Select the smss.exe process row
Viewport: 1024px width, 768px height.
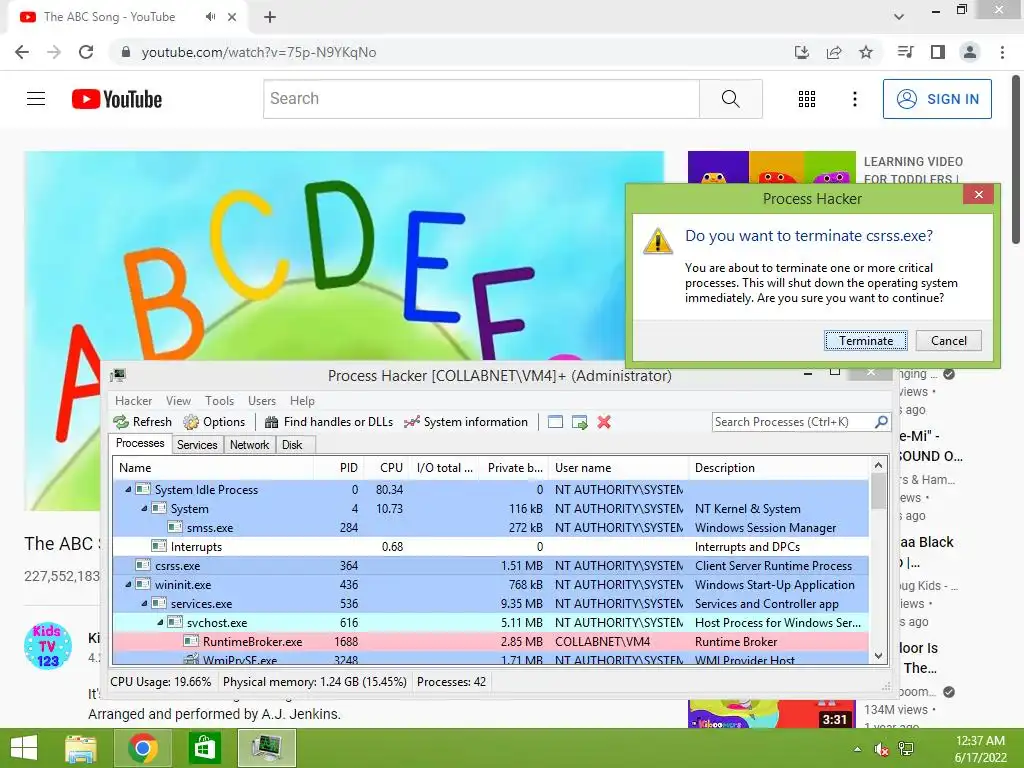491,528
